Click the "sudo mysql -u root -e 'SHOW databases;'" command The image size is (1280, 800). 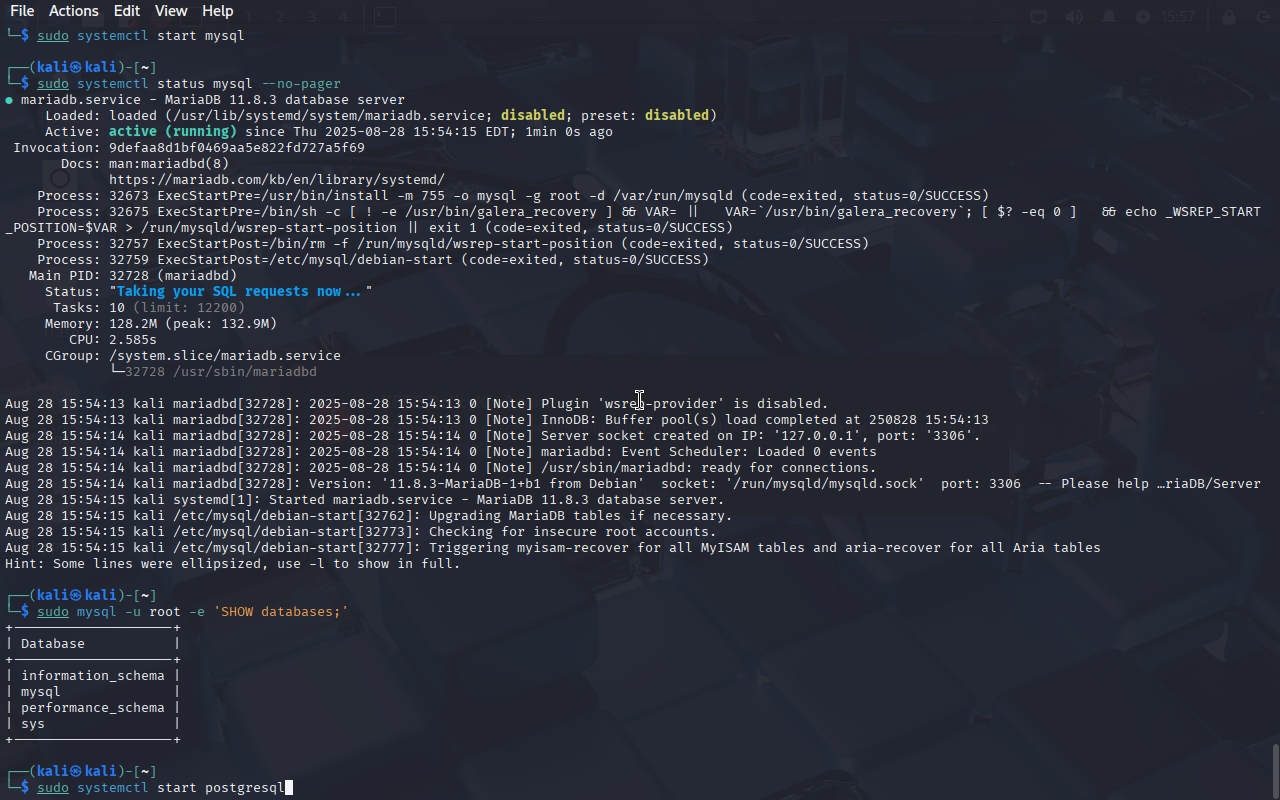[x=193, y=611]
